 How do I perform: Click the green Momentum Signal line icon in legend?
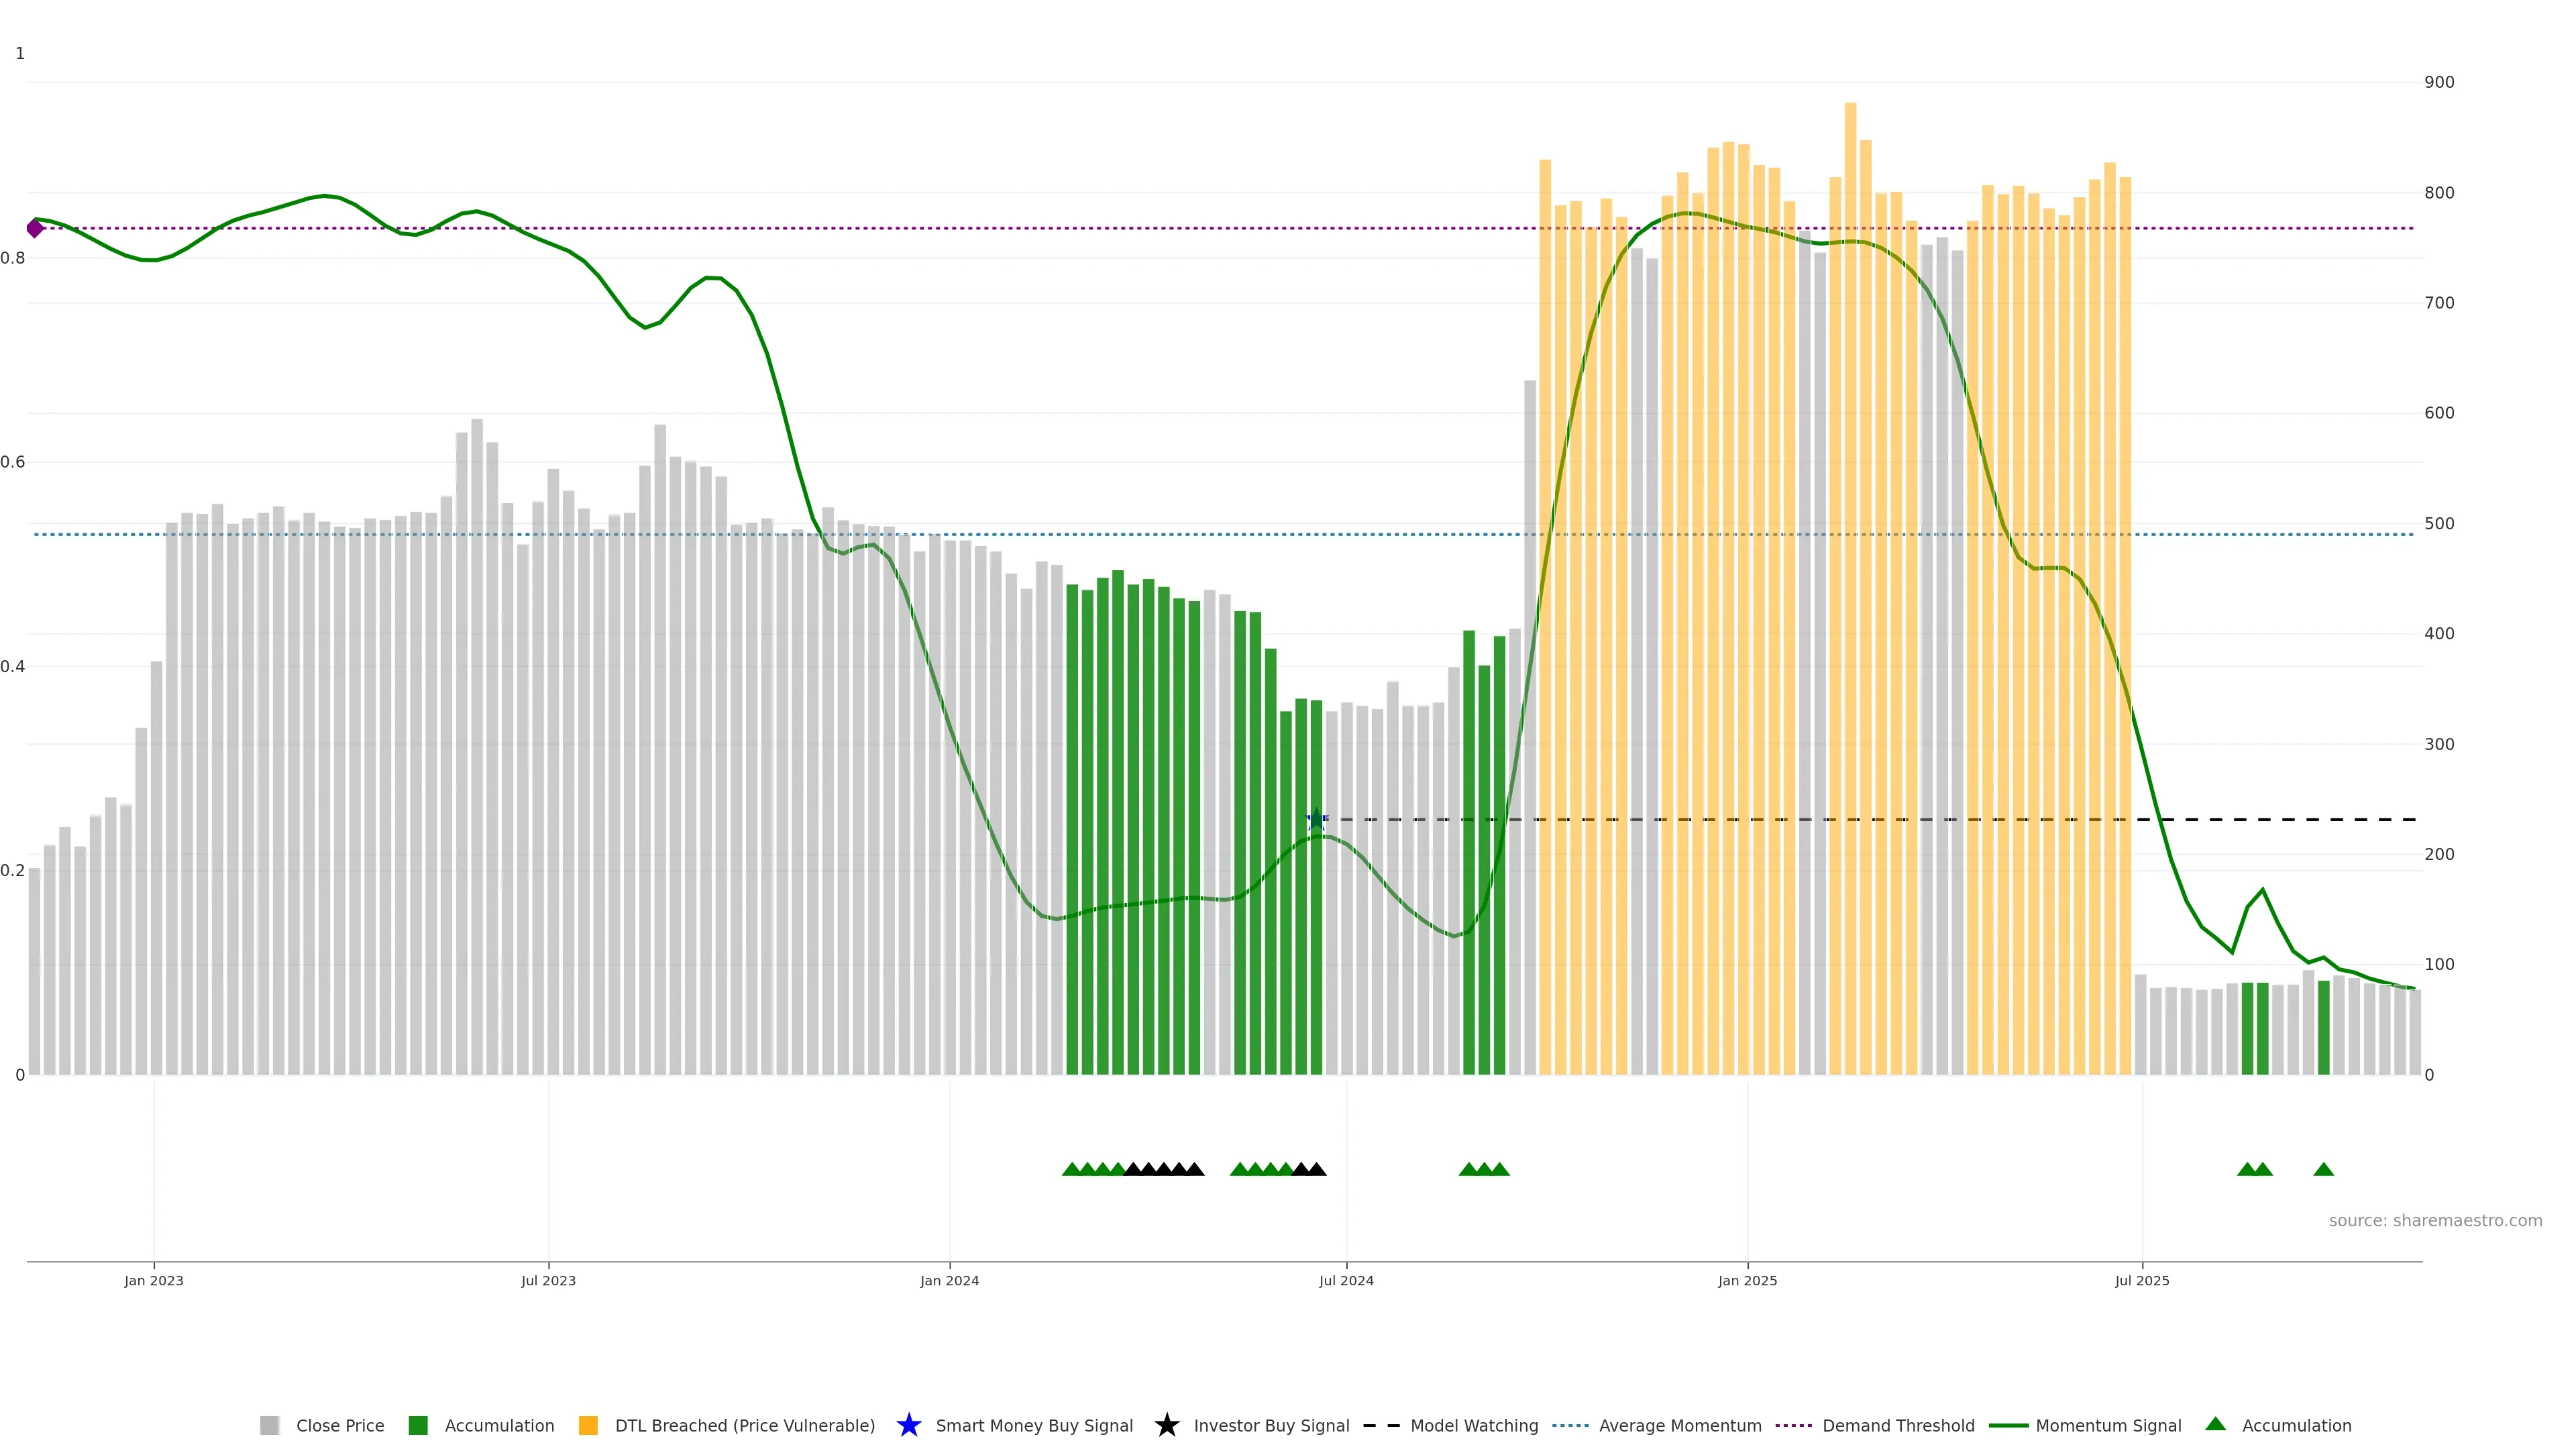2008,1425
